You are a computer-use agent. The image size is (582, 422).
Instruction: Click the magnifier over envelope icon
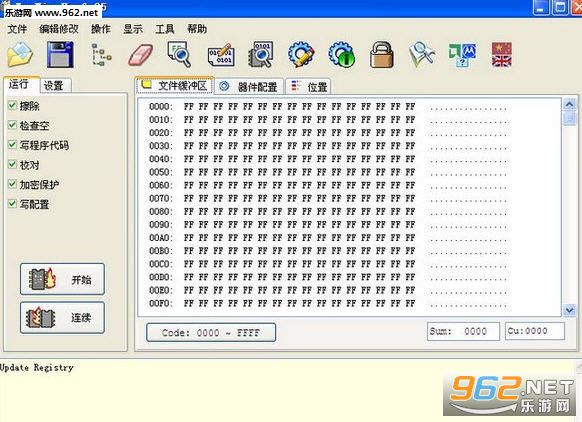click(x=422, y=55)
